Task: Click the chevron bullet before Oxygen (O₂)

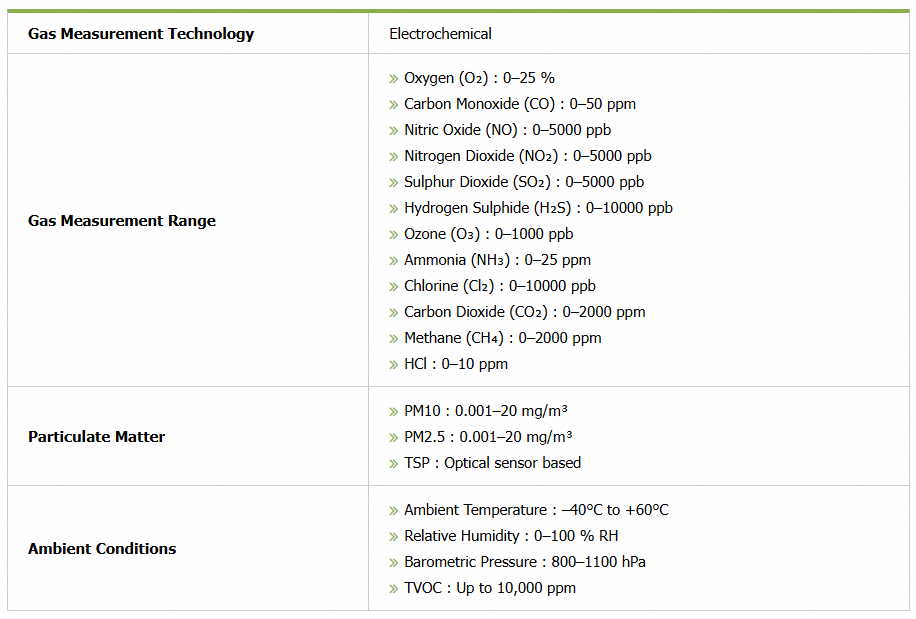Action: click(x=394, y=78)
